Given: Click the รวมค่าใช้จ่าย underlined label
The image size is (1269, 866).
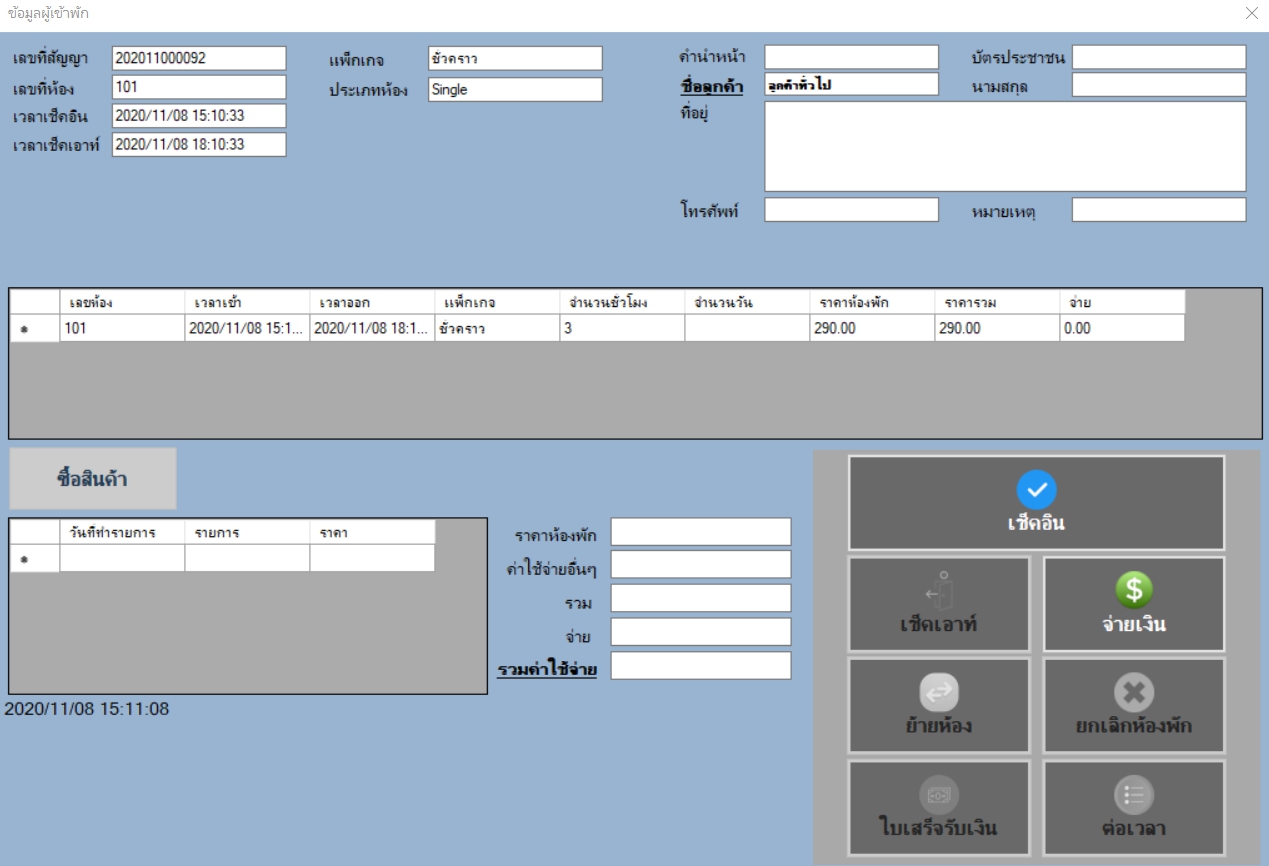Looking at the screenshot, I should pyautogui.click(x=547, y=669).
